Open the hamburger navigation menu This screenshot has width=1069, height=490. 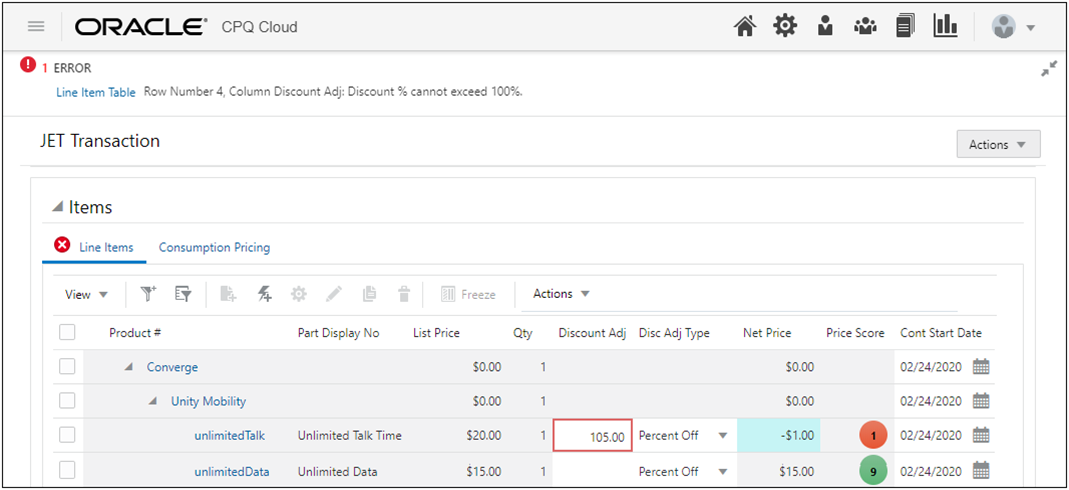click(x=36, y=27)
